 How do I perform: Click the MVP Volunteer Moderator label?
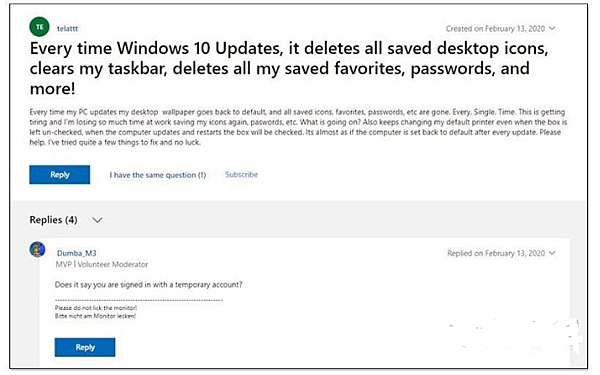(x=102, y=264)
